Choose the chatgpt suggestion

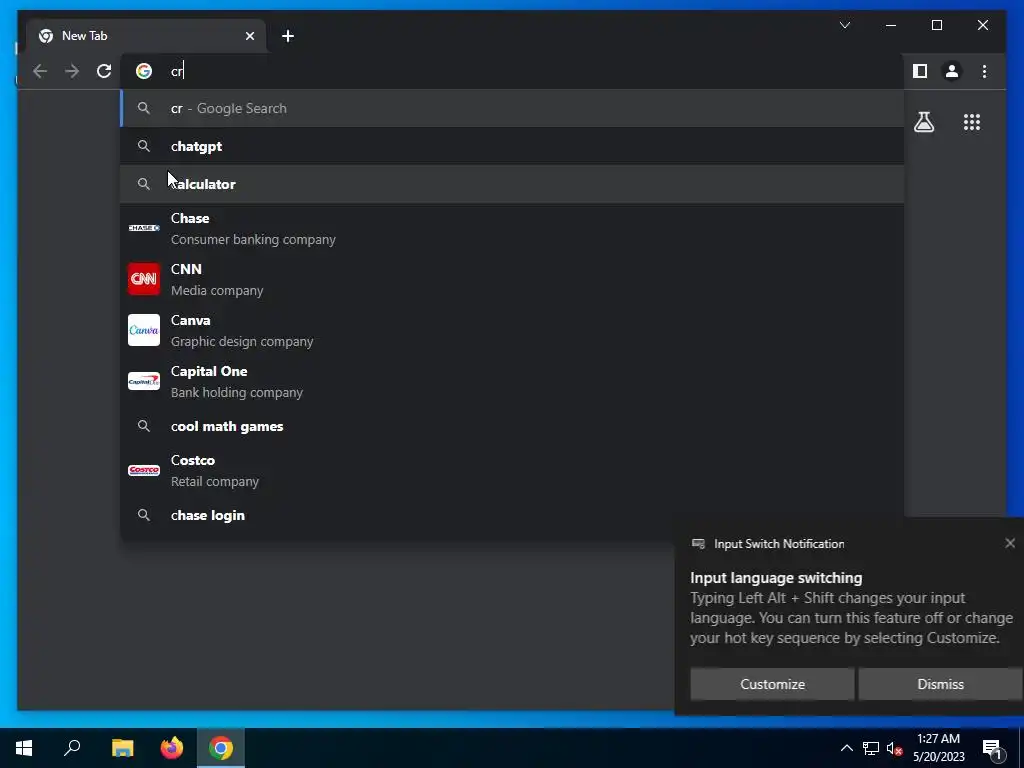pyautogui.click(x=512, y=146)
